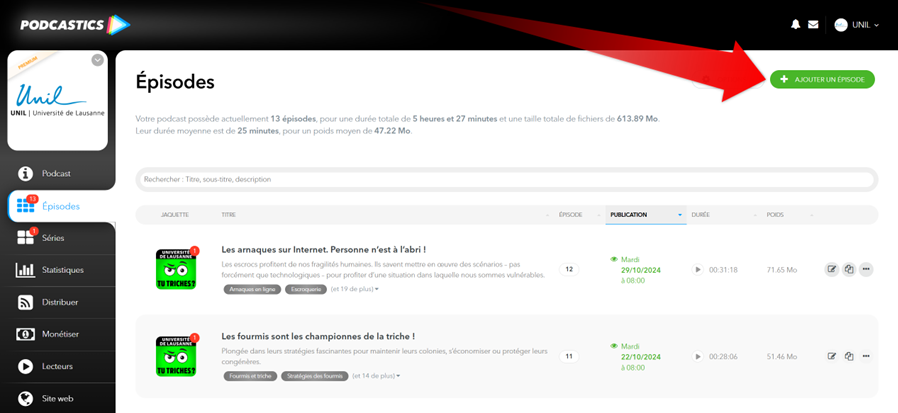This screenshot has height=413, width=898.
Task: Expand '(et 14 de plus)' tags list
Action: coord(376,376)
